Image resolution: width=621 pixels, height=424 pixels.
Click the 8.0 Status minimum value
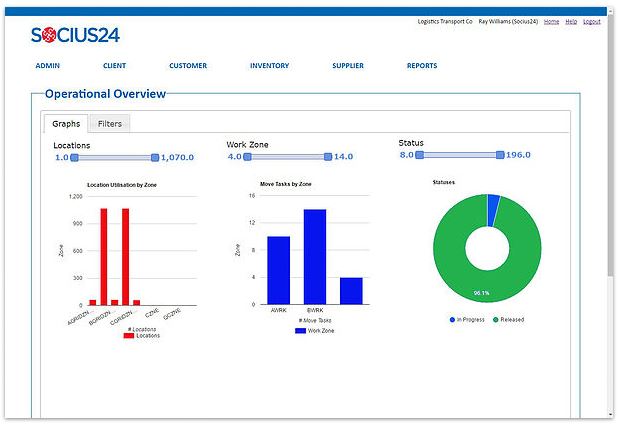pyautogui.click(x=407, y=155)
